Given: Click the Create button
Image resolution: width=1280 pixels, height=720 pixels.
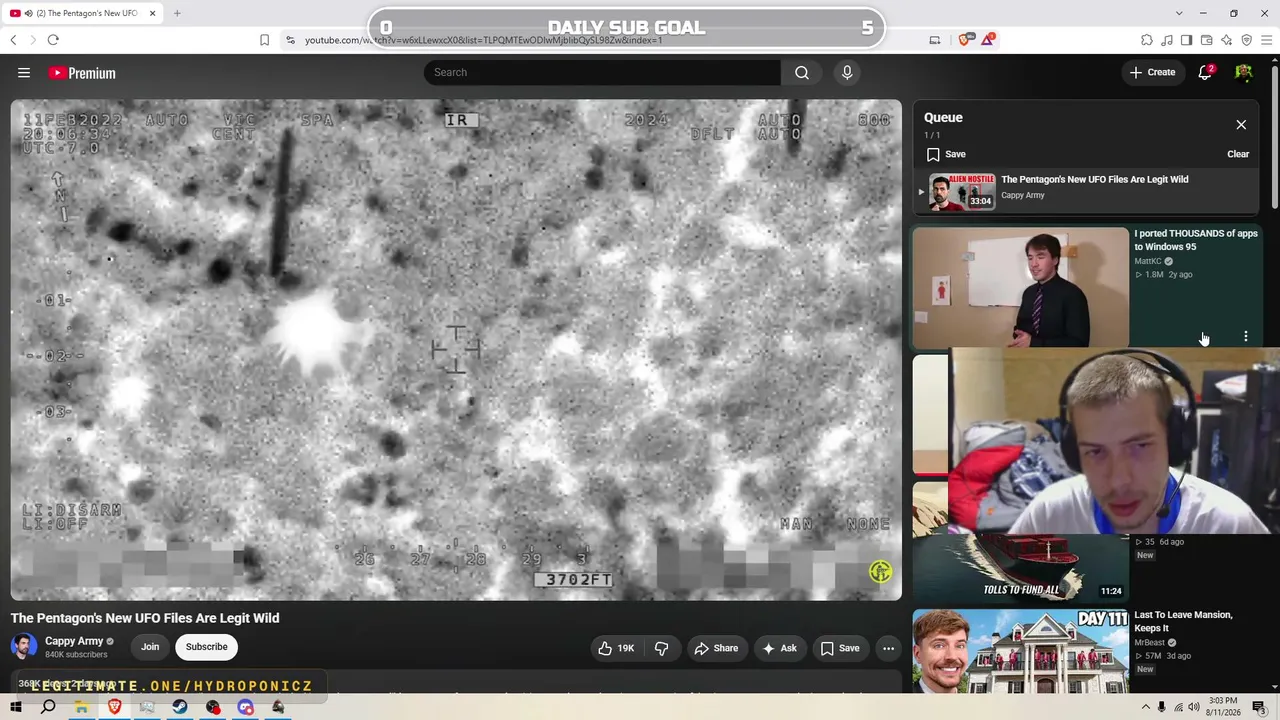Looking at the screenshot, I should coord(1153,72).
